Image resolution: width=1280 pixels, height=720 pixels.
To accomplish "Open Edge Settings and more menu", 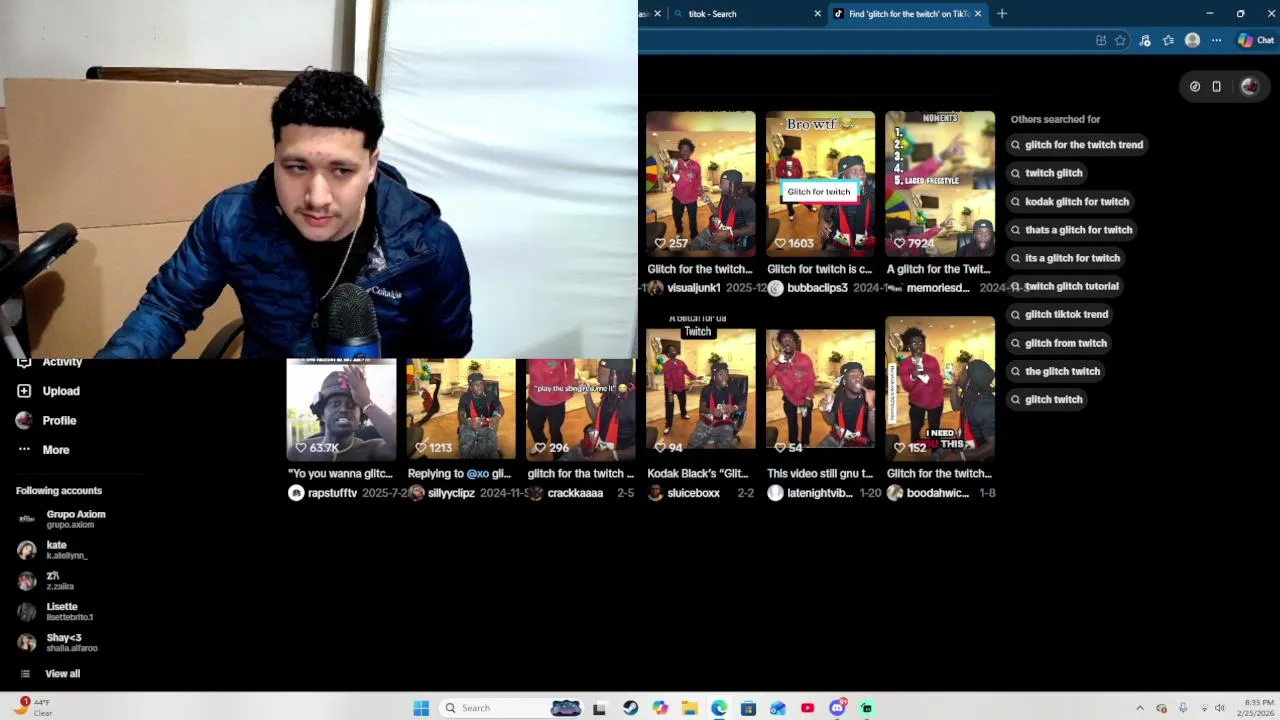I will click(x=1216, y=41).
